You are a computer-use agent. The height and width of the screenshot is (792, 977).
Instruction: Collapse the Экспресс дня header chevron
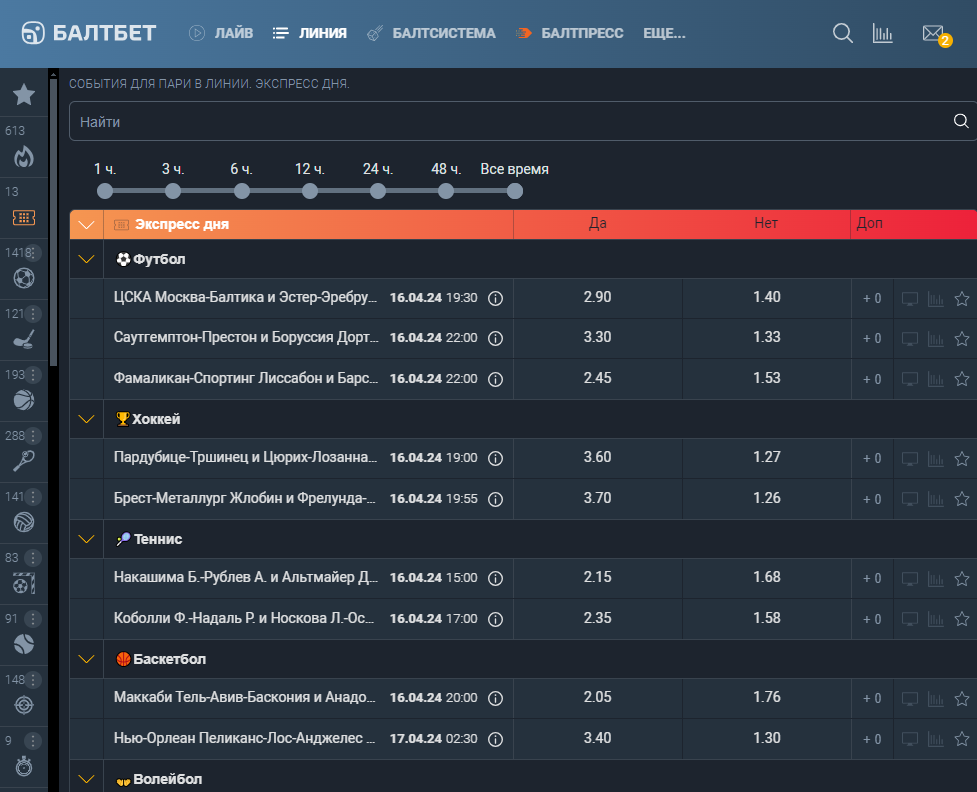(x=87, y=224)
